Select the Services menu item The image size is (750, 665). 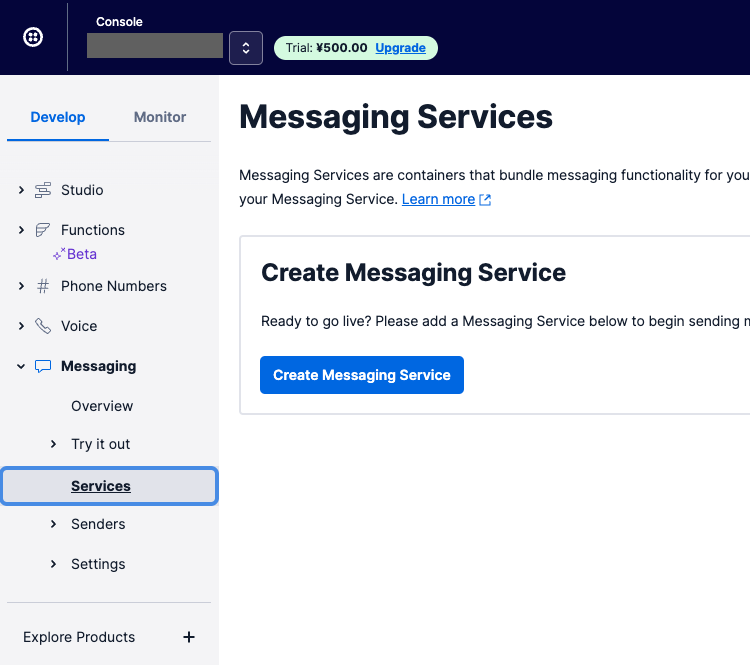click(x=110, y=486)
